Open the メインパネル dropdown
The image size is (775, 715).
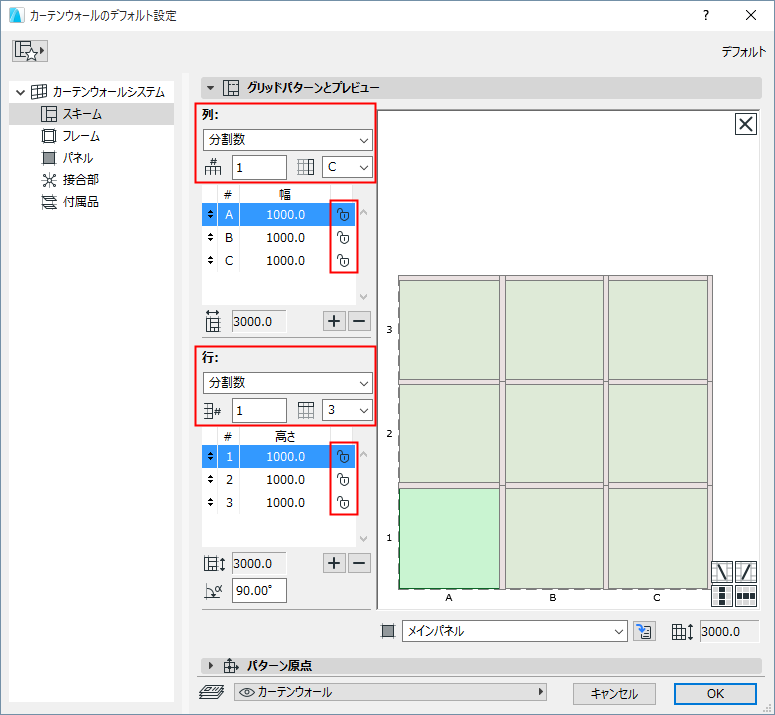point(515,631)
